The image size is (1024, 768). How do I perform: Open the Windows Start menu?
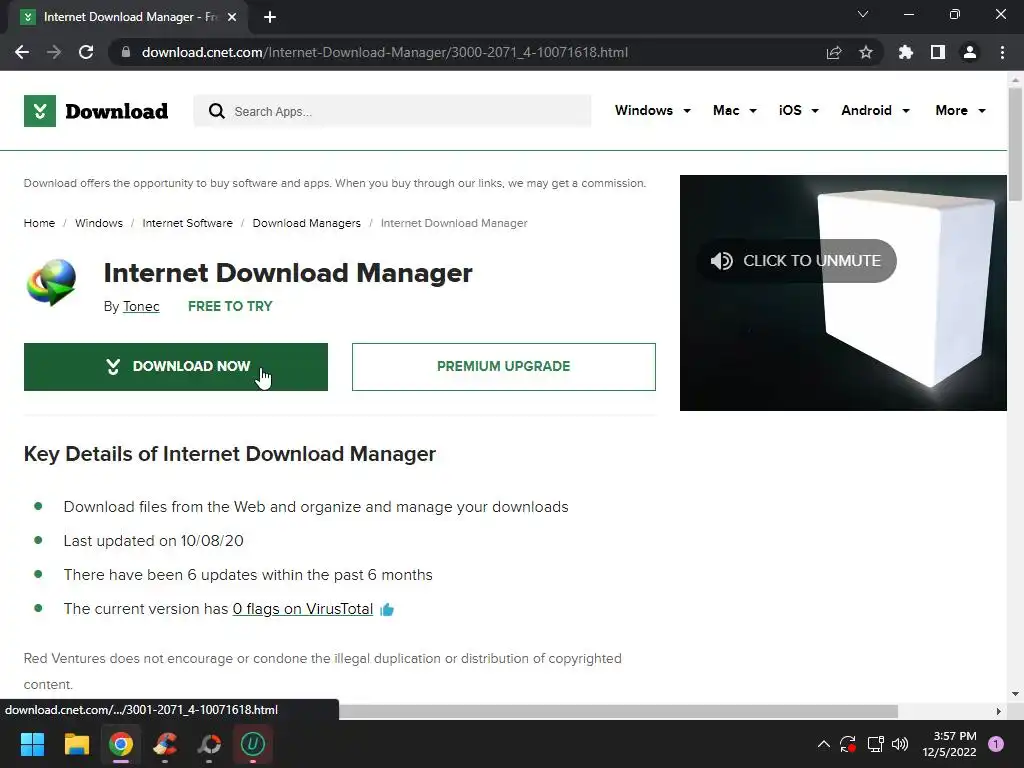[32, 744]
